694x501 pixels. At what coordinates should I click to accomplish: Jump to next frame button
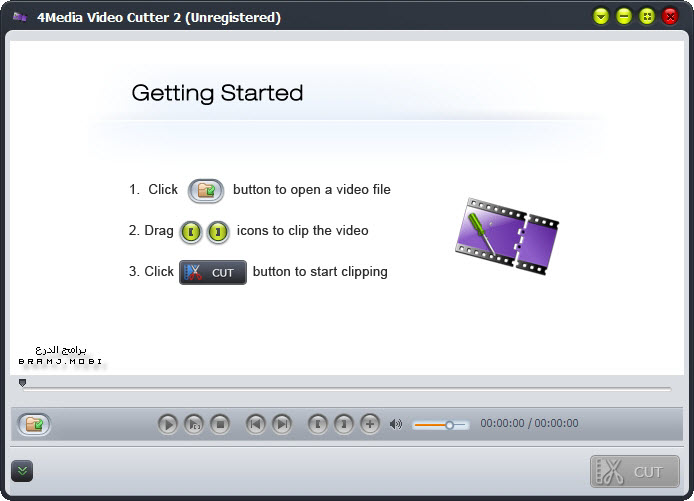282,424
